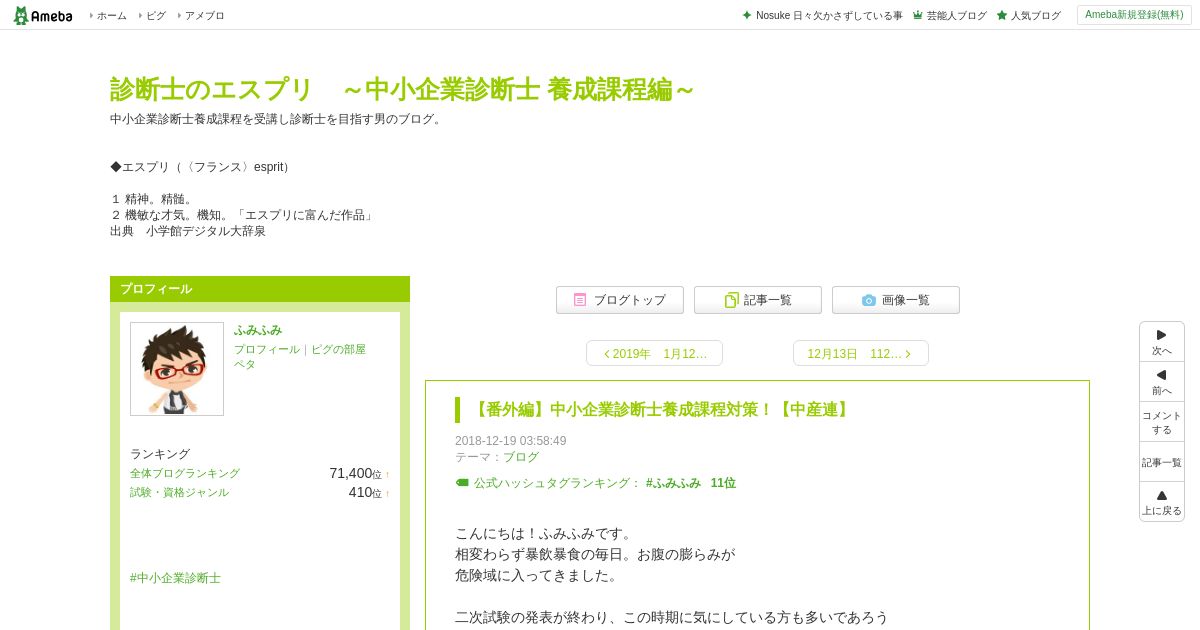Click the crown icon beside 芸能人ブログ
Viewport: 1200px width, 630px height.
pyautogui.click(x=918, y=15)
